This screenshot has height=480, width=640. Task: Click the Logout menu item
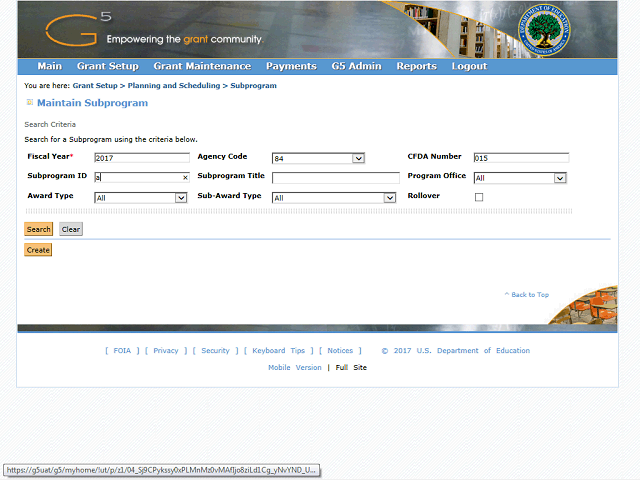pos(469,67)
